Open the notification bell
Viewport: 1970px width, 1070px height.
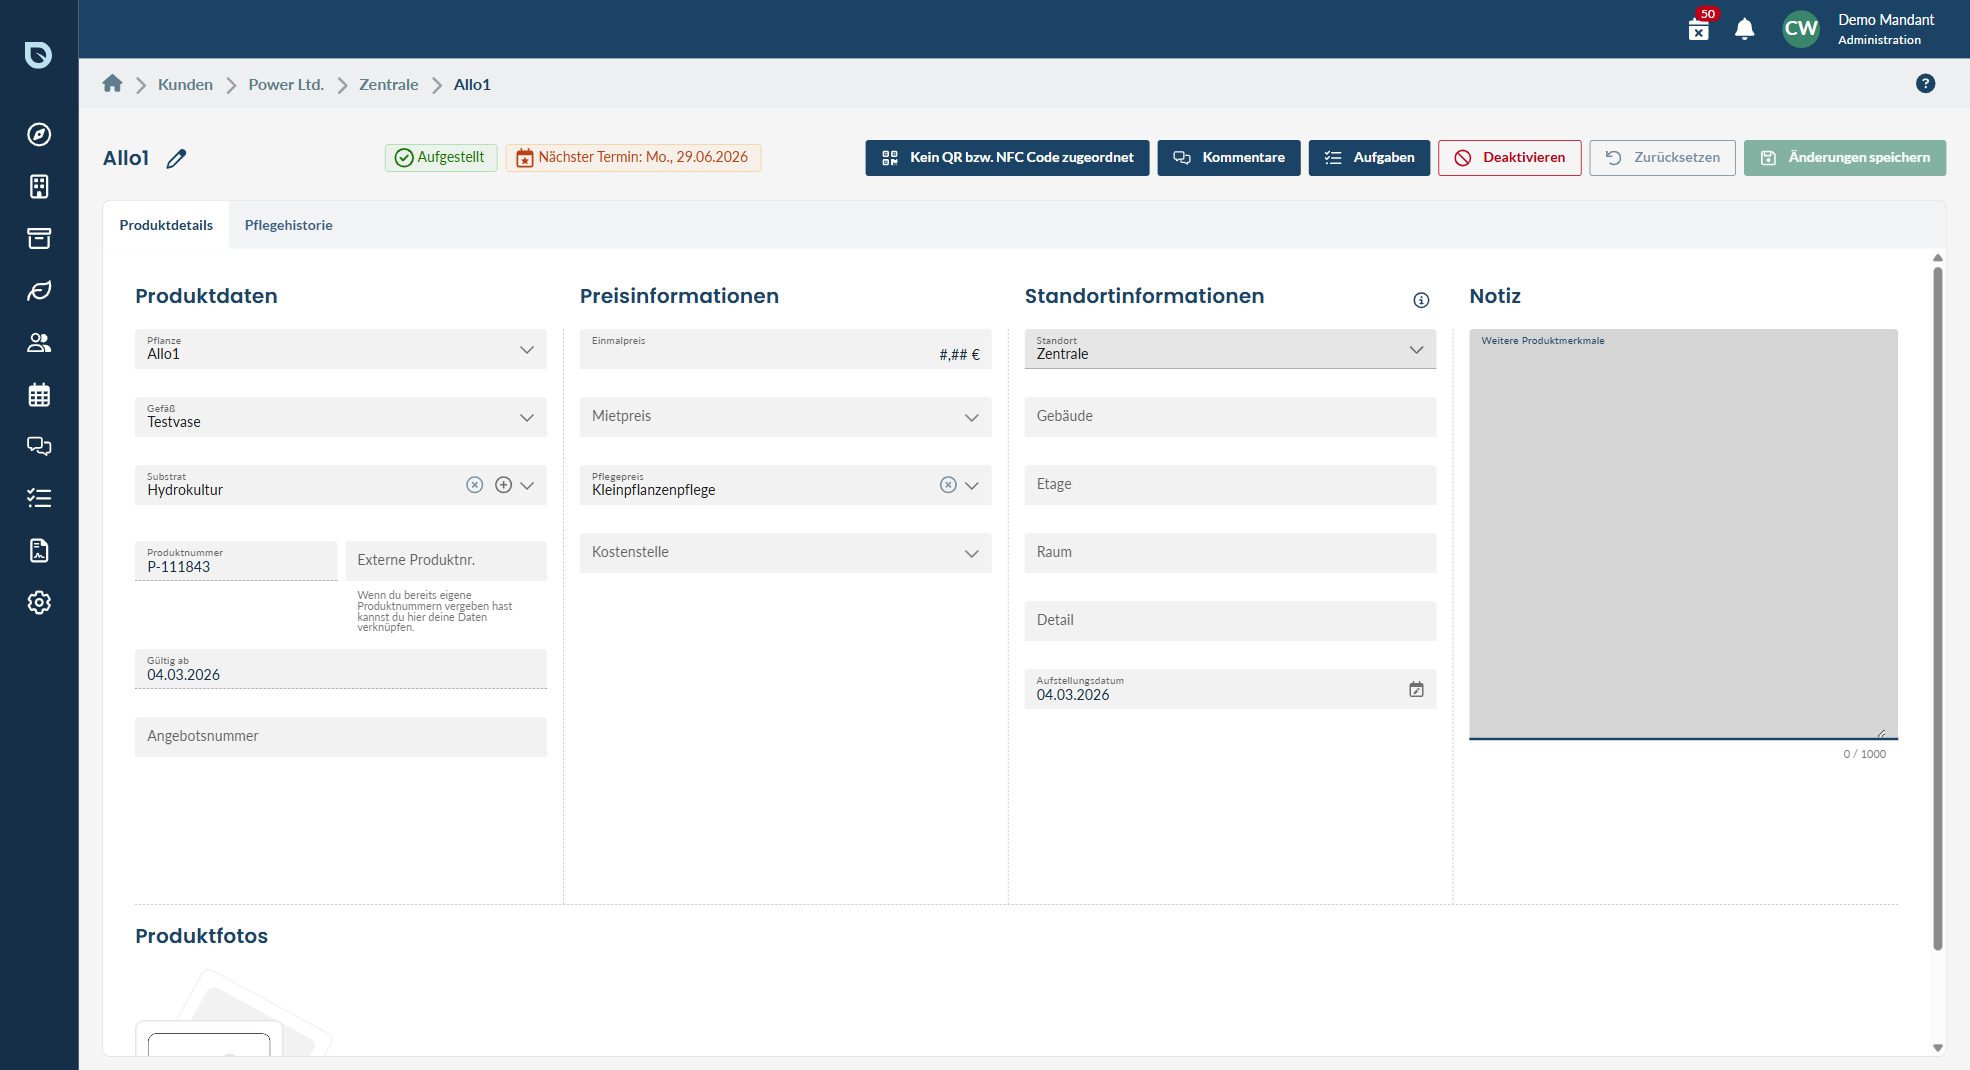pos(1745,29)
